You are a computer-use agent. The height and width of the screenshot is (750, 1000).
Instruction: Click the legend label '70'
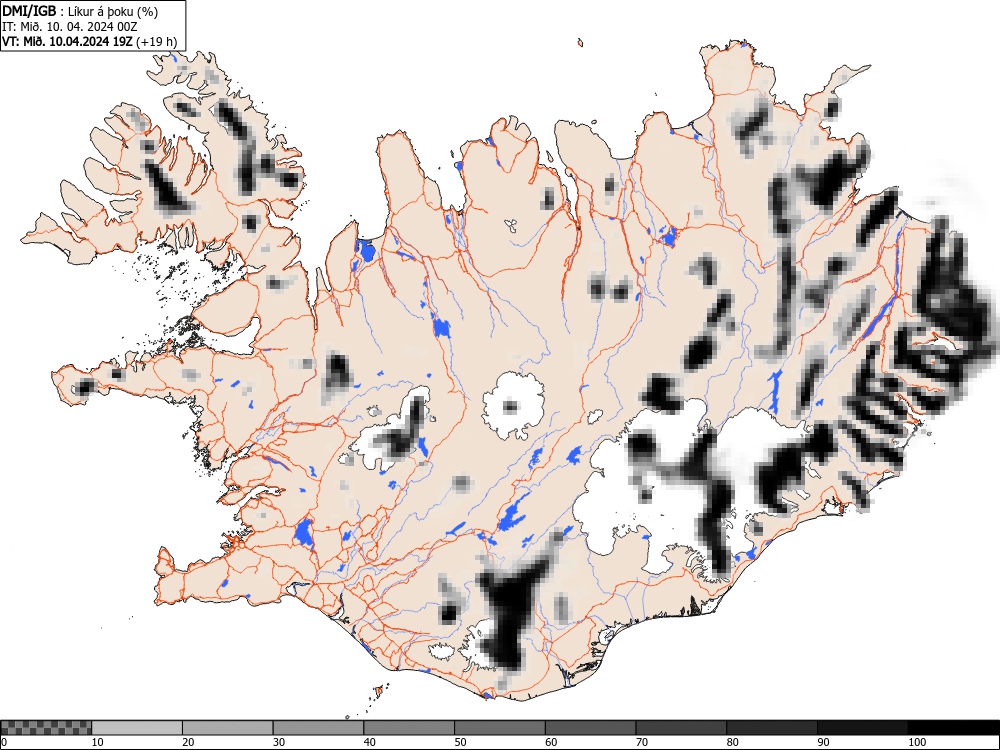642,742
